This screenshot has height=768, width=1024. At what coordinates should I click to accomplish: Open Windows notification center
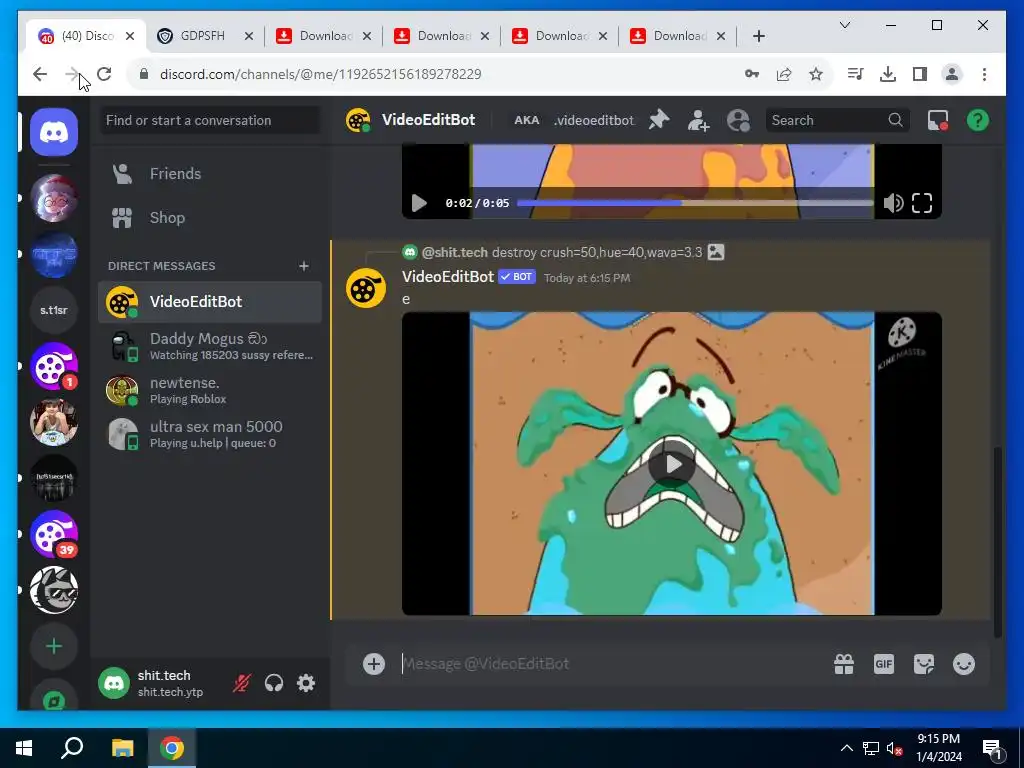(993, 748)
